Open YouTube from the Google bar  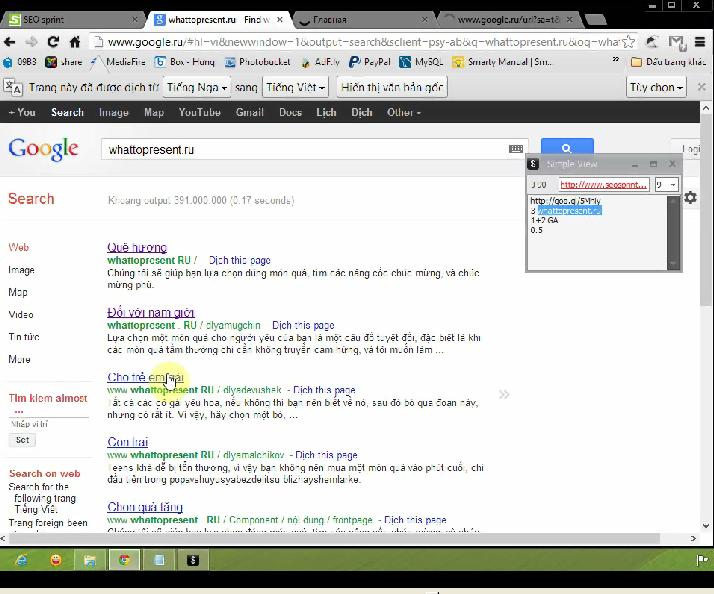(x=199, y=112)
